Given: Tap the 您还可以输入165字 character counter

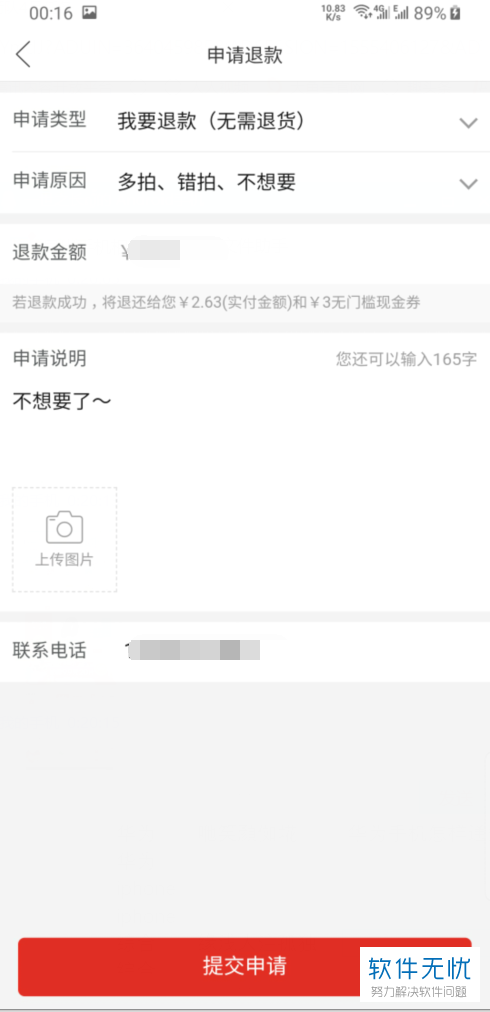Looking at the screenshot, I should (406, 359).
